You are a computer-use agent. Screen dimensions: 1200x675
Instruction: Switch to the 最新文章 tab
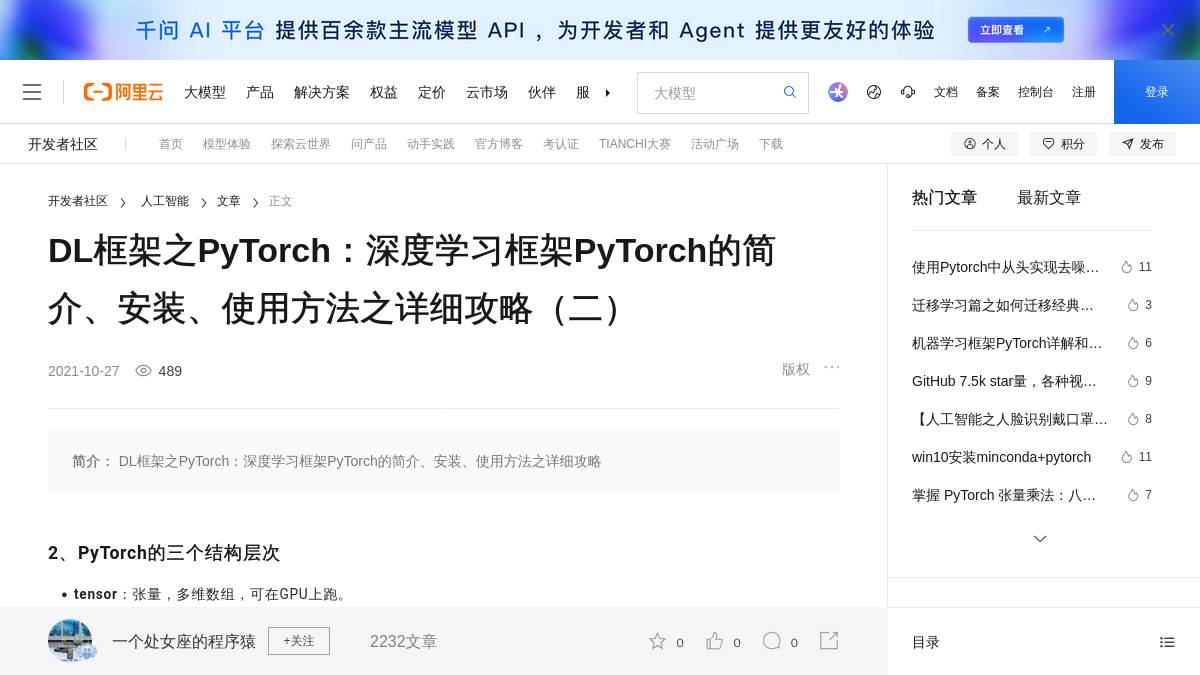(1049, 198)
